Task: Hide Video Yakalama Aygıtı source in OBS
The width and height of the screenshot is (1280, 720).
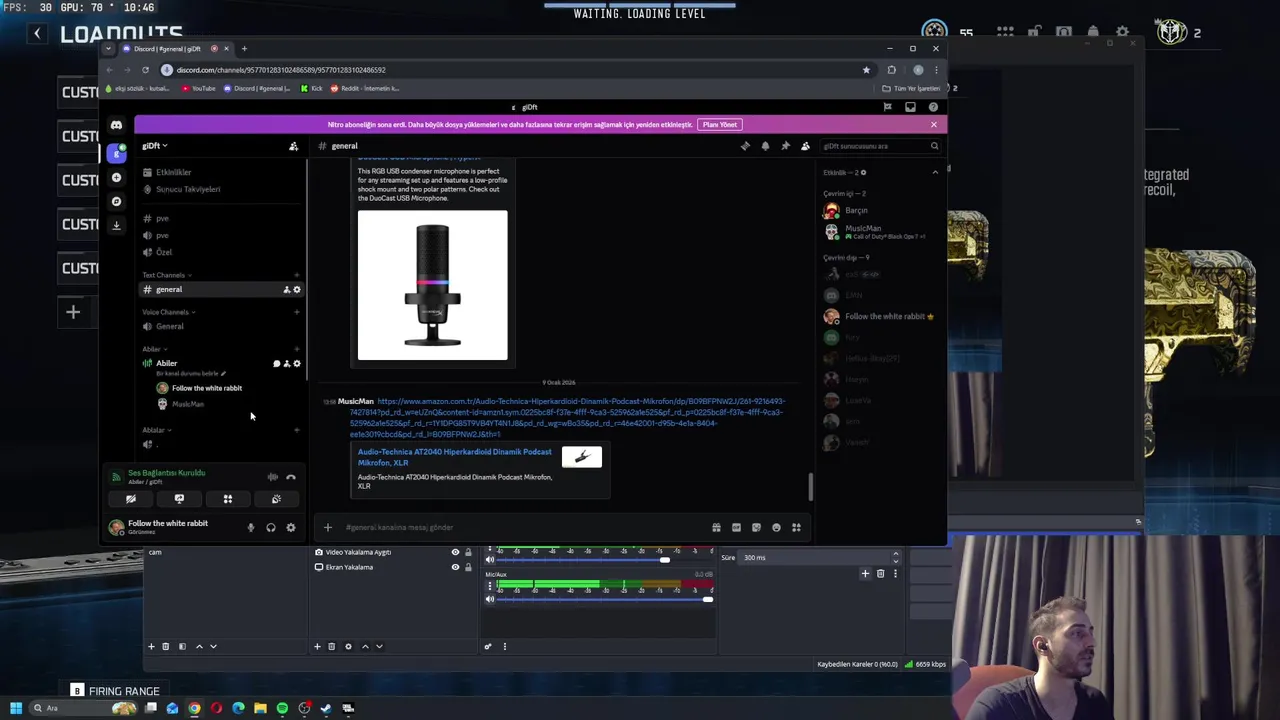Action: [455, 552]
